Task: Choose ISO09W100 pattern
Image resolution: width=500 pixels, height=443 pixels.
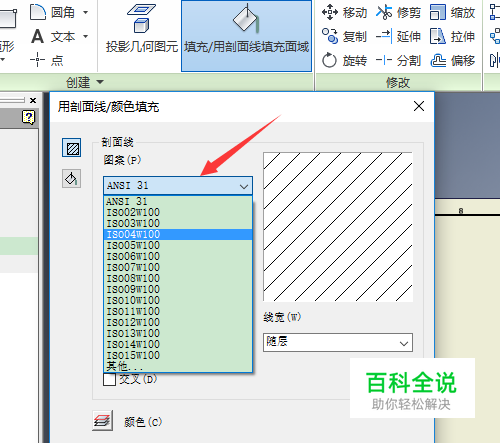Action: [178, 289]
